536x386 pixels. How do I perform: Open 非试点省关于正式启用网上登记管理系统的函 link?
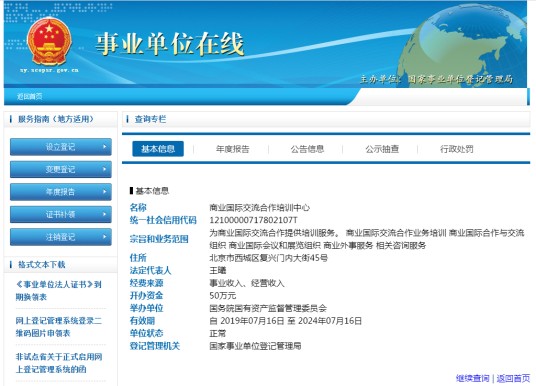pyautogui.click(x=59, y=363)
